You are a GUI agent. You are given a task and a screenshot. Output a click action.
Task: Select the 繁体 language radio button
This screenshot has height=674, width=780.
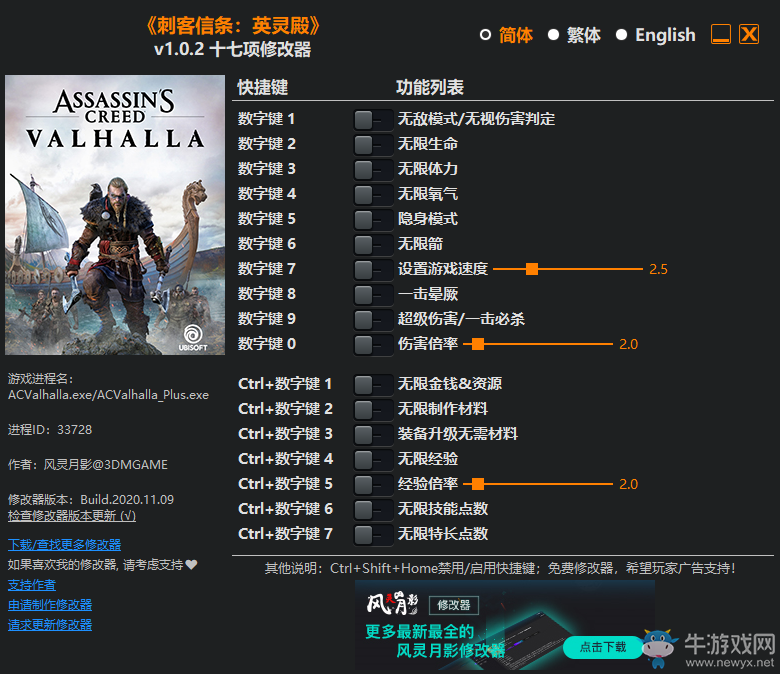[x=553, y=35]
